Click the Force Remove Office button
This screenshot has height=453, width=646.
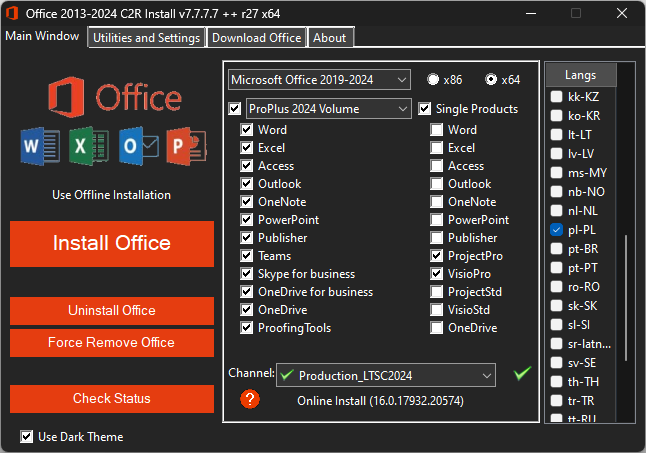click(x=112, y=343)
